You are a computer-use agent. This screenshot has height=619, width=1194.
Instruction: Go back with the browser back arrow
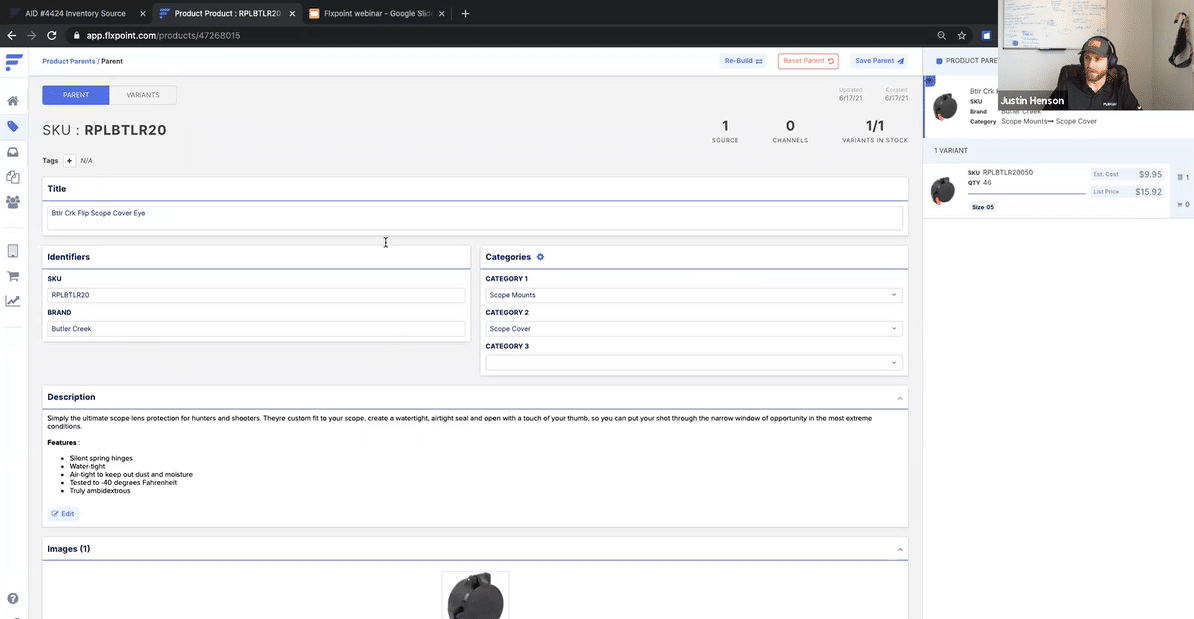(x=11, y=35)
